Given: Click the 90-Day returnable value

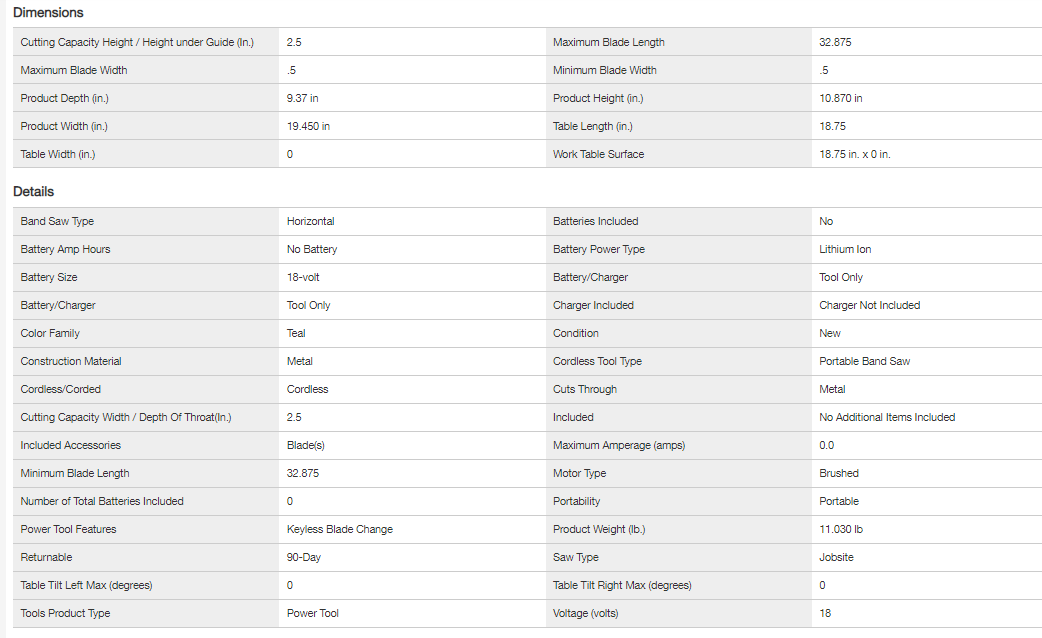Looking at the screenshot, I should tap(303, 557).
